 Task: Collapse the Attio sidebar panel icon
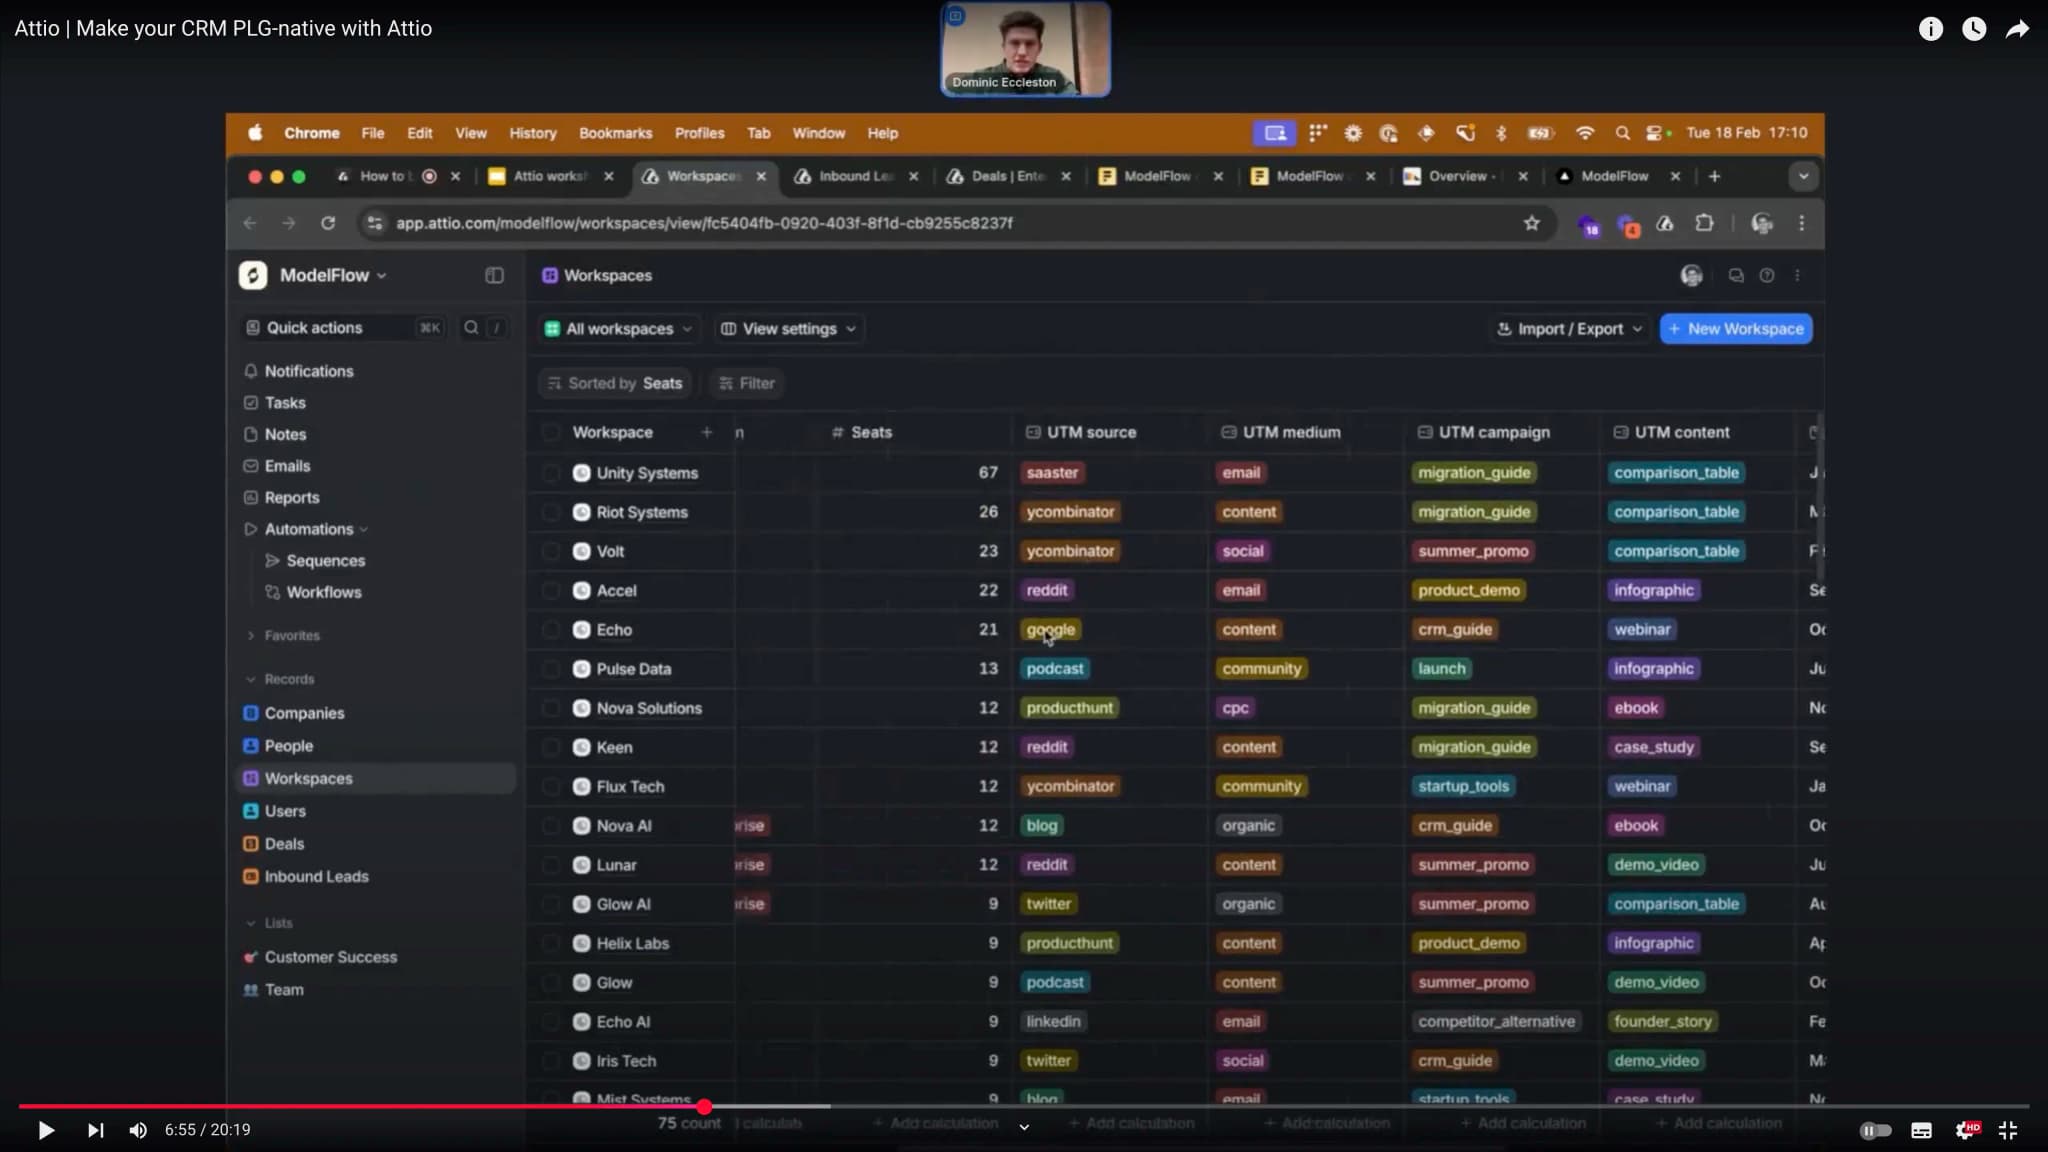(x=494, y=275)
